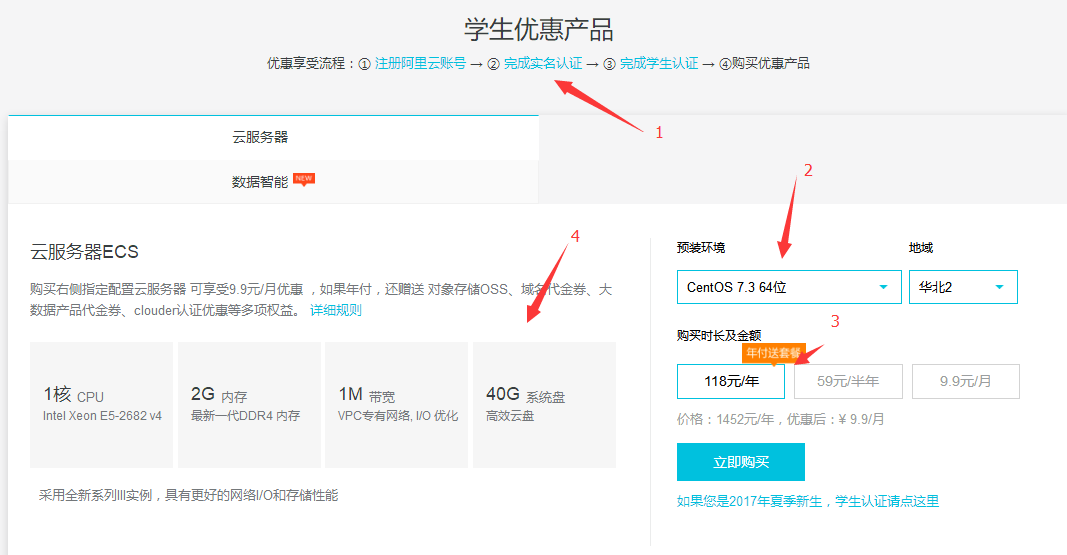Click the 年付送套餐 orange tag

[774, 353]
